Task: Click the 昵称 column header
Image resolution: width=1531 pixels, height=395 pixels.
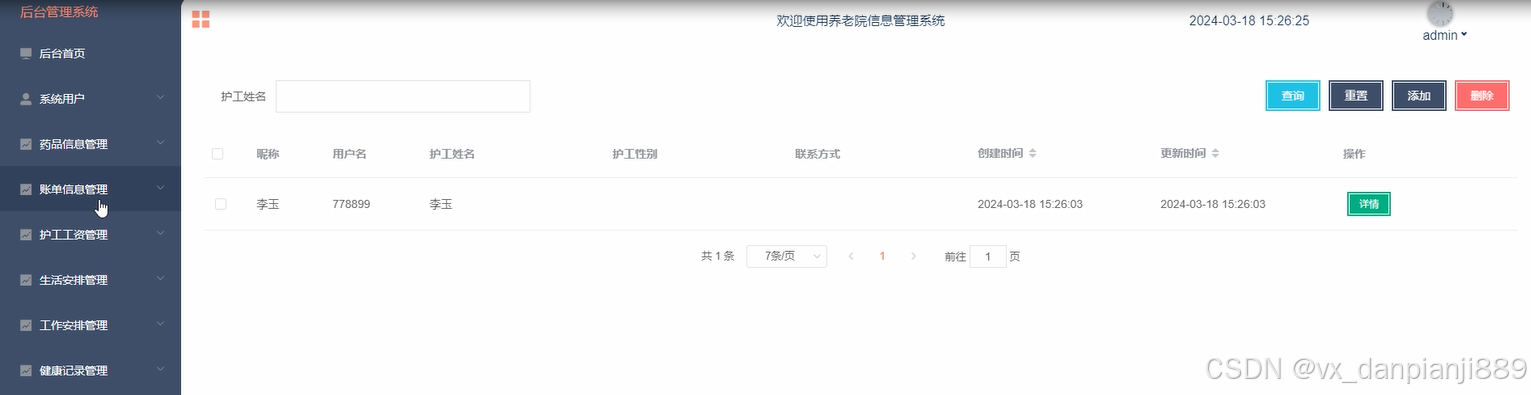Action: click(267, 154)
